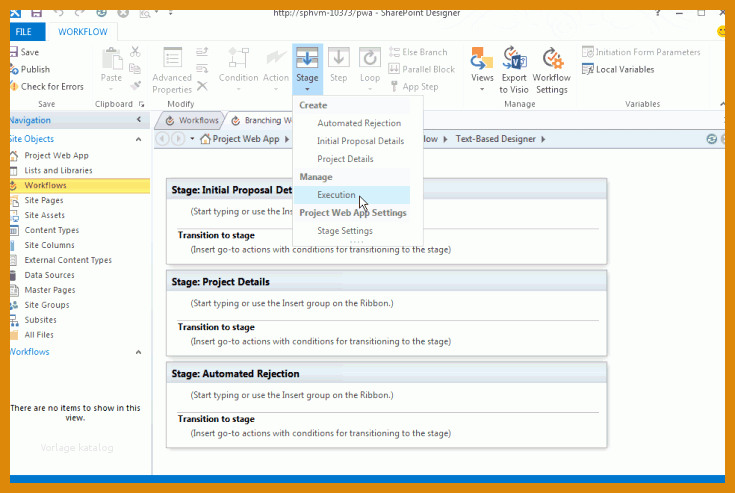Screen dimensions: 735x493
Task: Insert an Else Branch
Action: pyautogui.click(x=418, y=52)
